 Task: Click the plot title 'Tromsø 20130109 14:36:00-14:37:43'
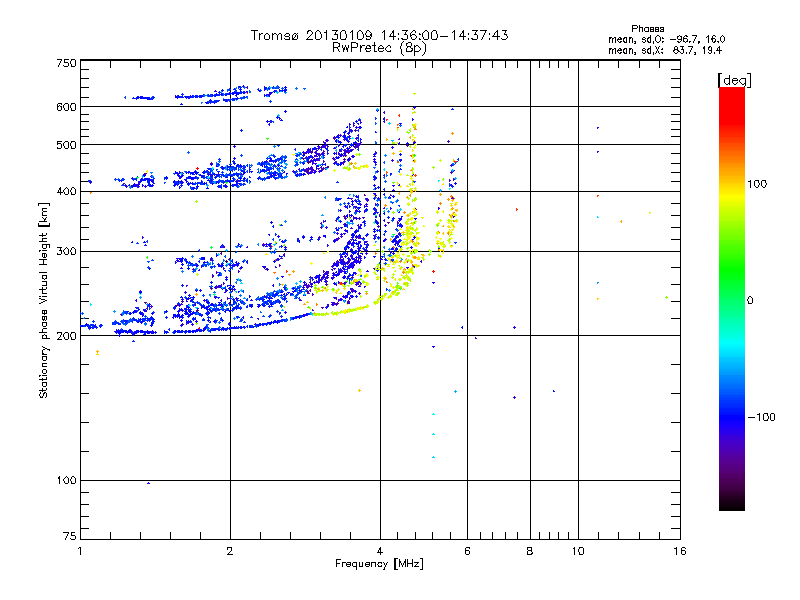coord(379,35)
